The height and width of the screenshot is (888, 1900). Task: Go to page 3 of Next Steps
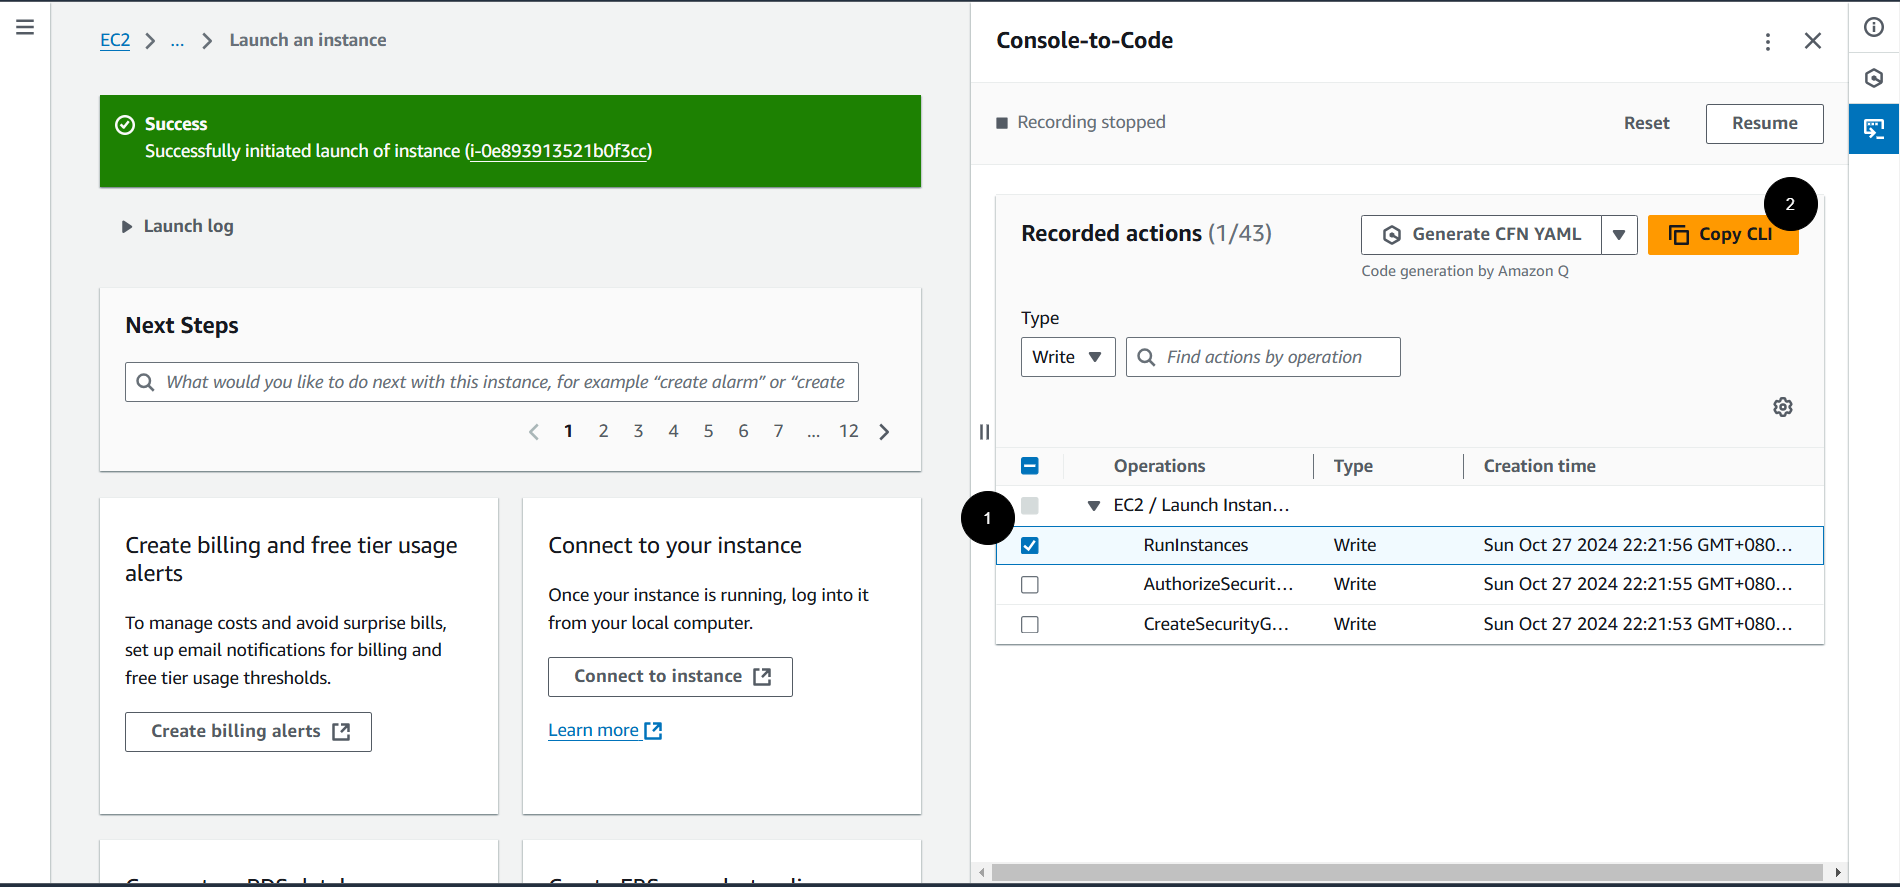click(x=638, y=431)
